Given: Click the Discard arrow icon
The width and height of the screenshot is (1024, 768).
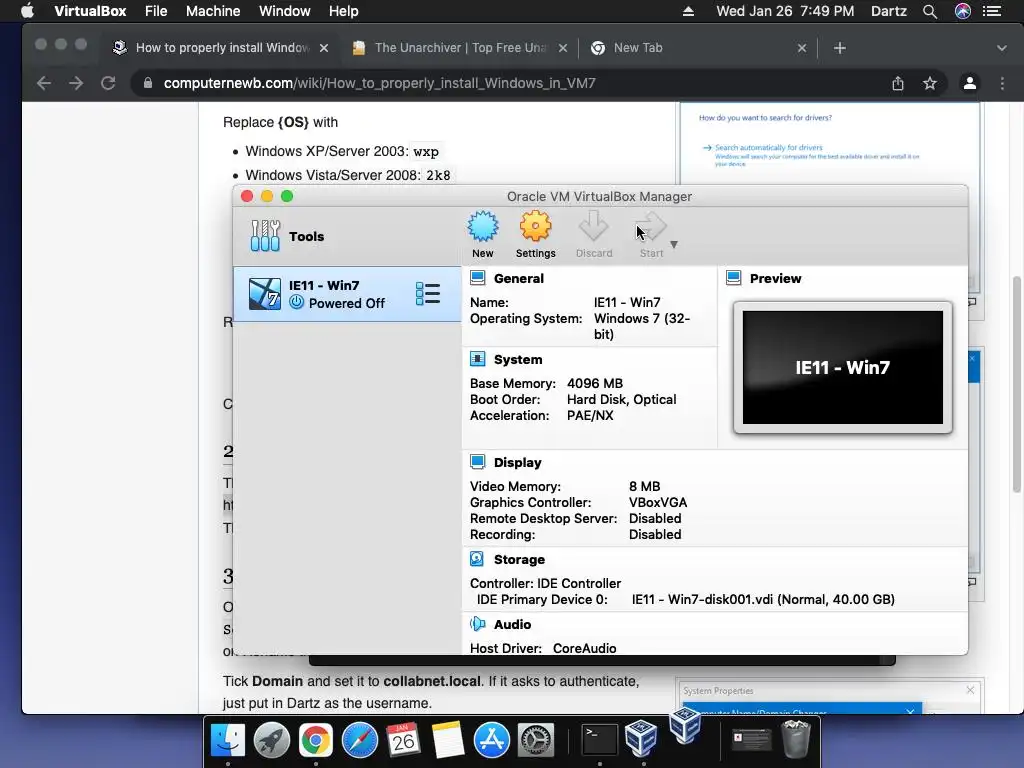Looking at the screenshot, I should point(594,227).
